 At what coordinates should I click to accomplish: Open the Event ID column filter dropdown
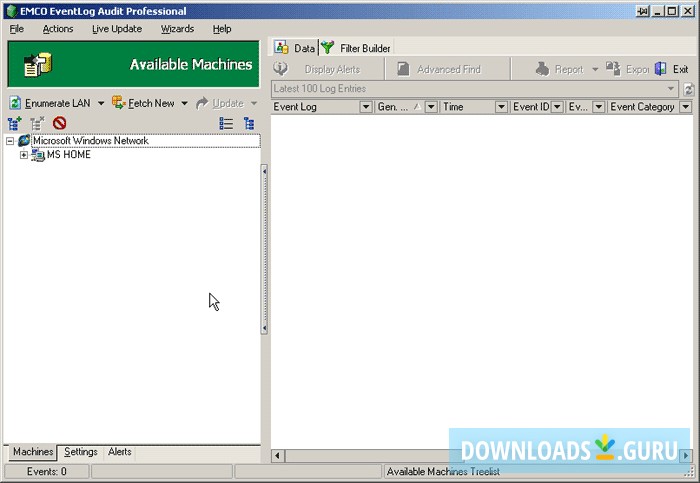coord(557,107)
